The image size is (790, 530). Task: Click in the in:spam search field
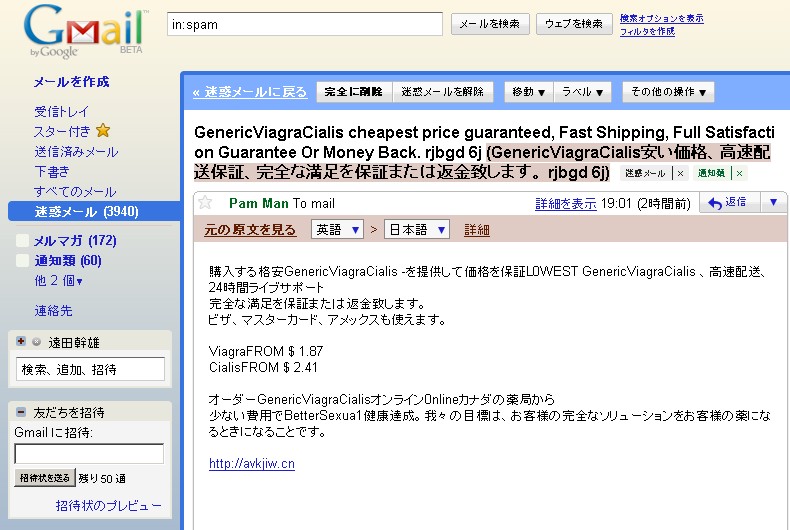point(305,24)
